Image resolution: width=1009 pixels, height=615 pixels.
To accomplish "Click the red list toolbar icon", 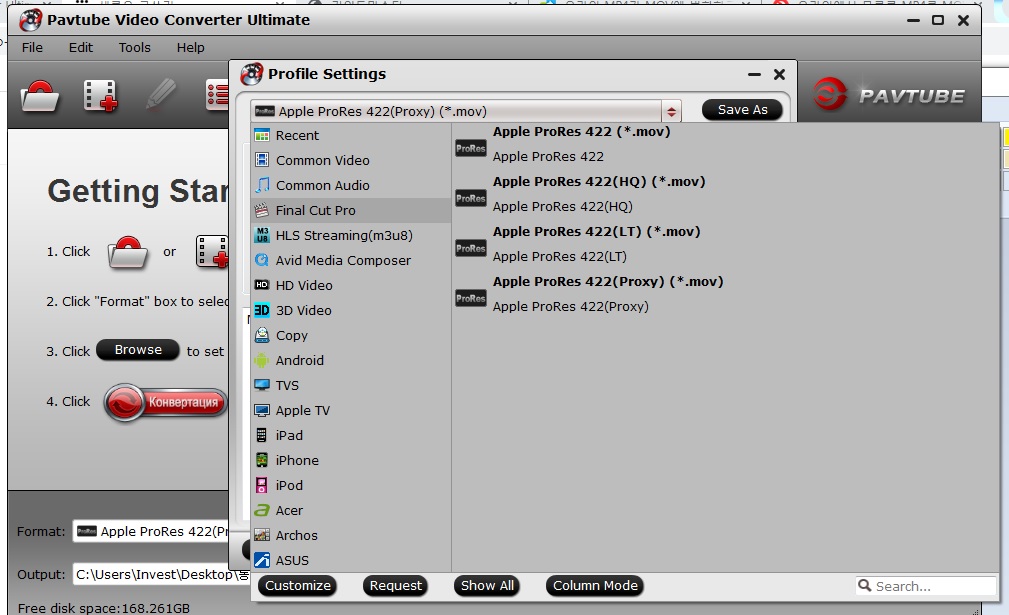I will [217, 95].
